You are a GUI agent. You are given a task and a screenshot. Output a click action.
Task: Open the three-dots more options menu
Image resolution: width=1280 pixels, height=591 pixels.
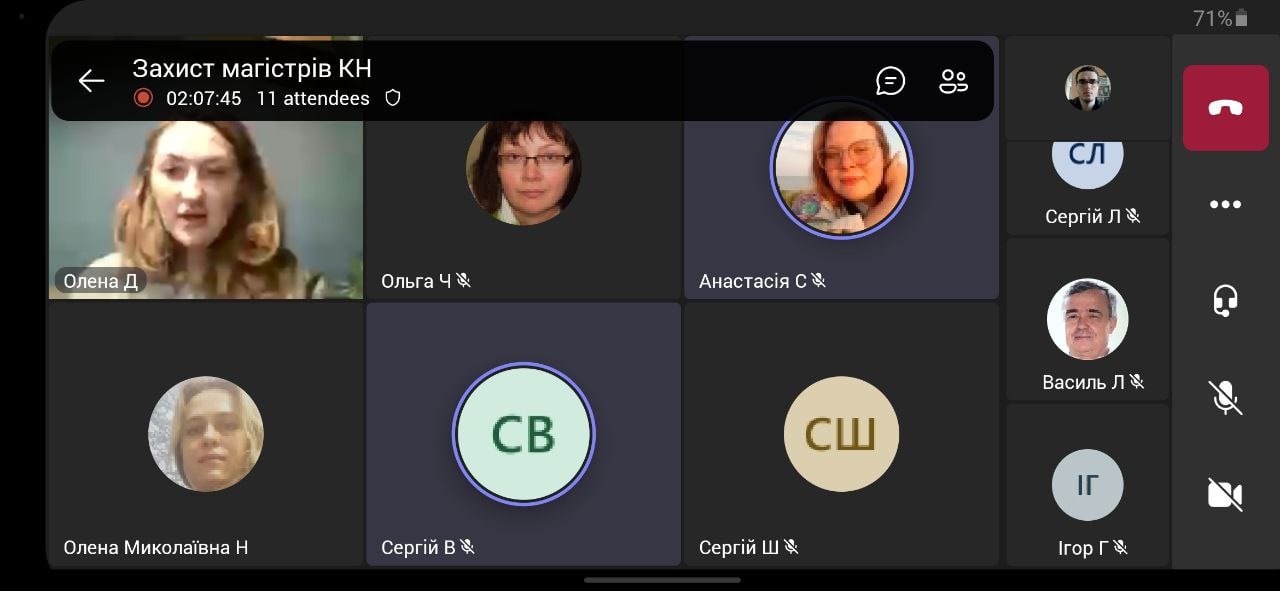(x=1225, y=204)
